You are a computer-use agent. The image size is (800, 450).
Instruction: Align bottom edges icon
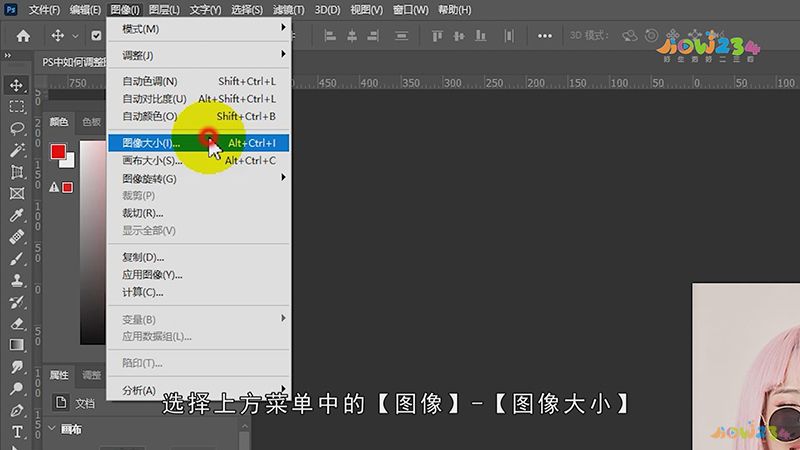pos(480,36)
